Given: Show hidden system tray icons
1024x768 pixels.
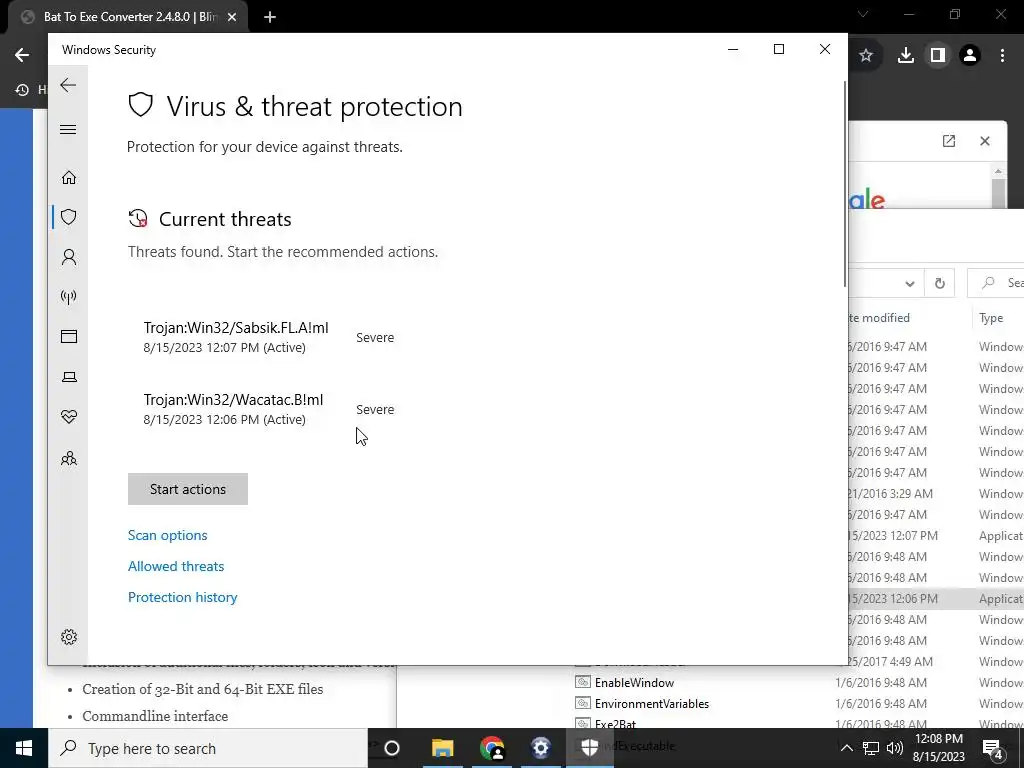Looking at the screenshot, I should tap(846, 748).
